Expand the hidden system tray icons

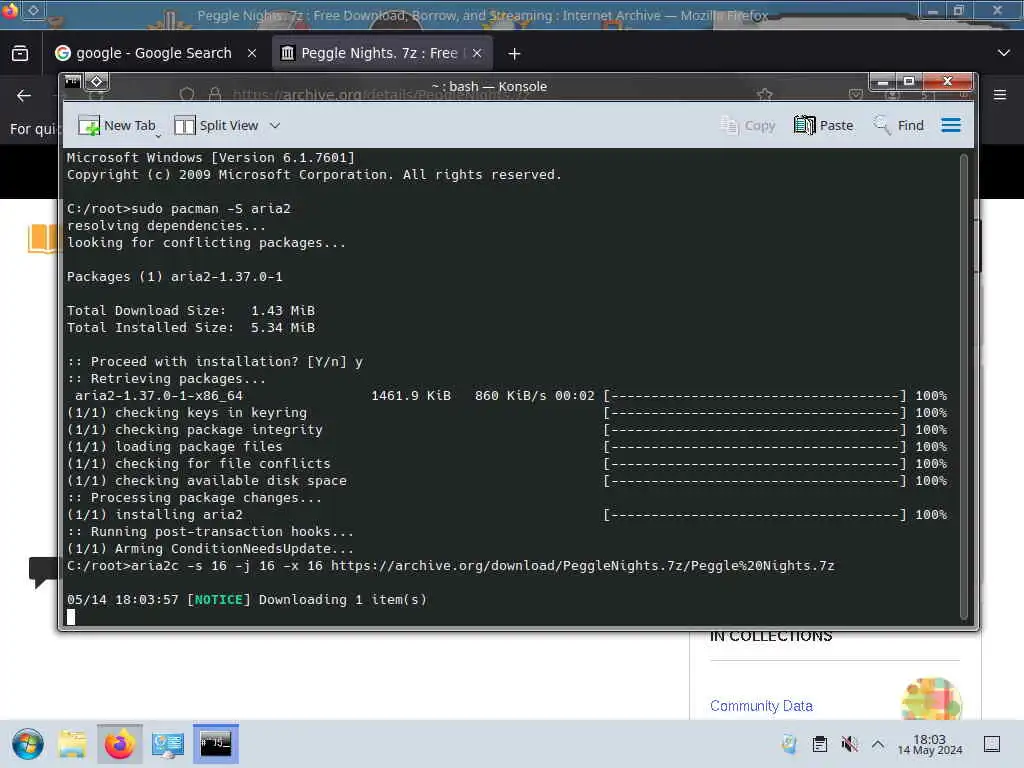click(x=878, y=744)
